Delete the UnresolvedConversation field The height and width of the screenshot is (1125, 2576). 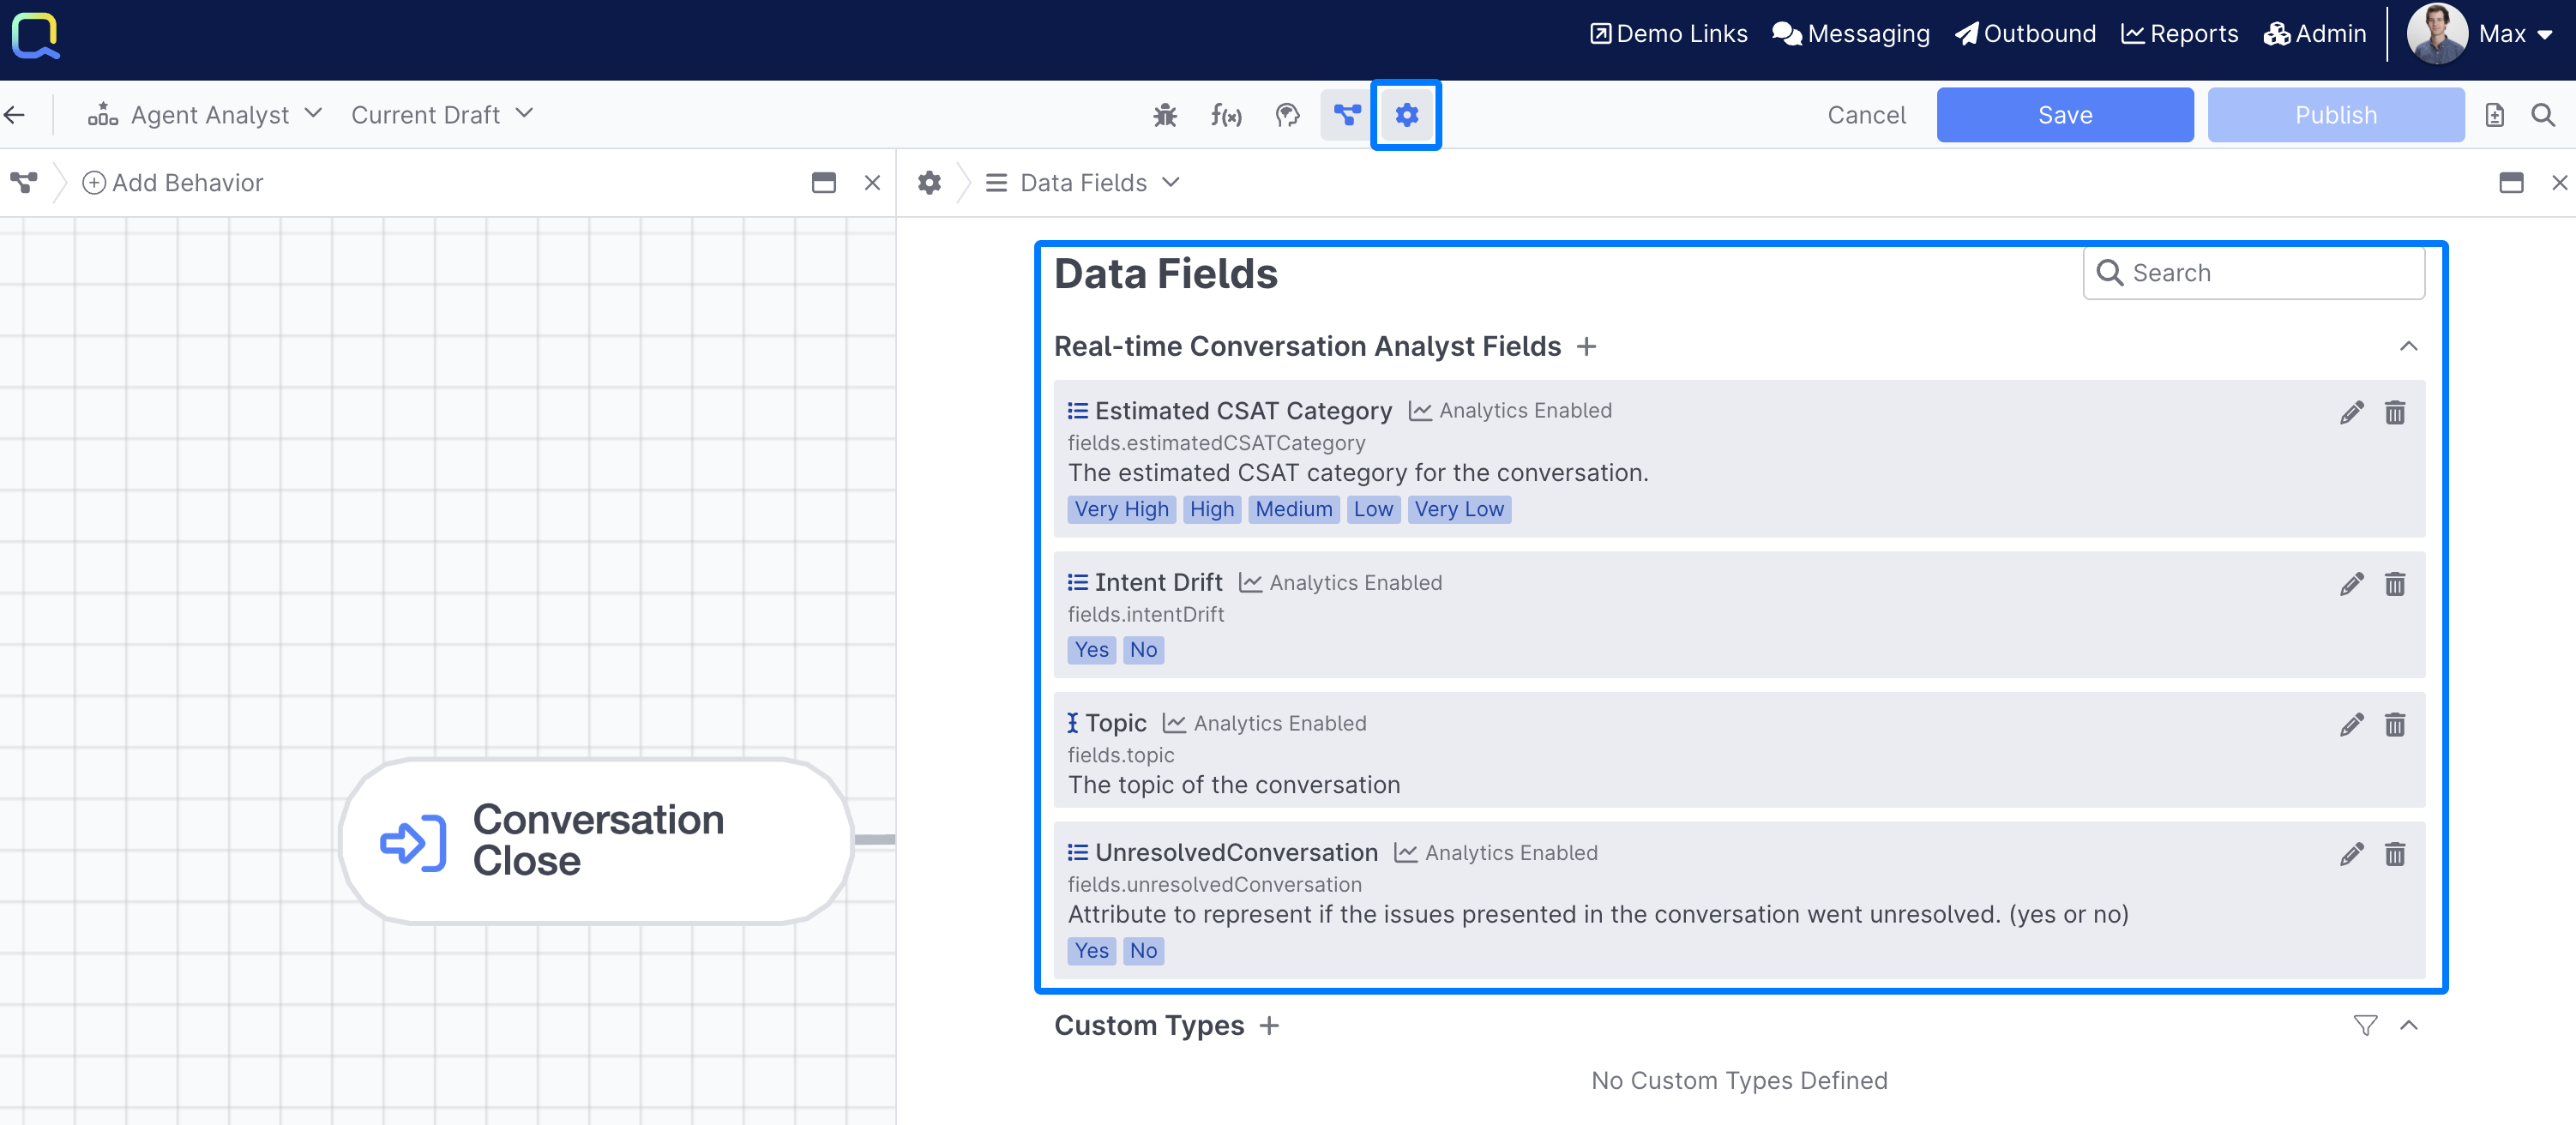point(2394,854)
